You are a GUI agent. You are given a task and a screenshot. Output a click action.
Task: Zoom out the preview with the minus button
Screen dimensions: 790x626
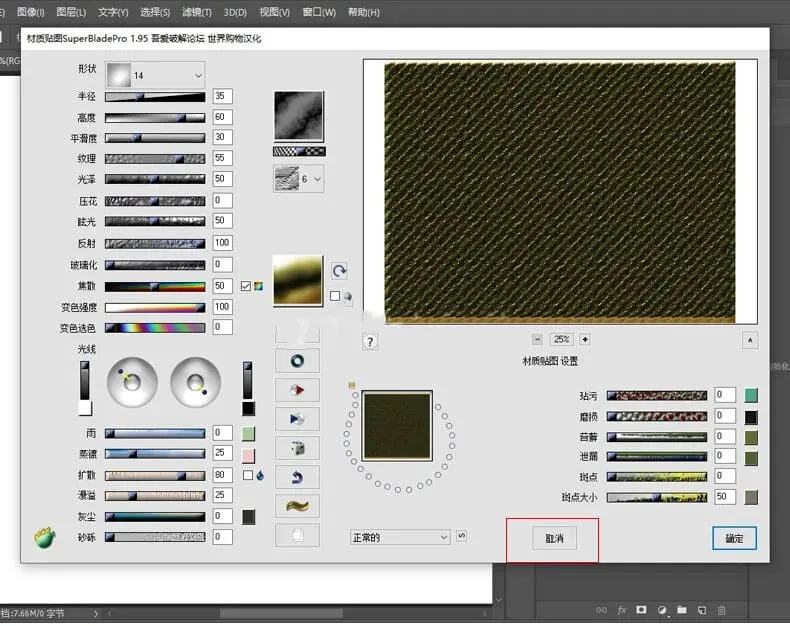[537, 339]
